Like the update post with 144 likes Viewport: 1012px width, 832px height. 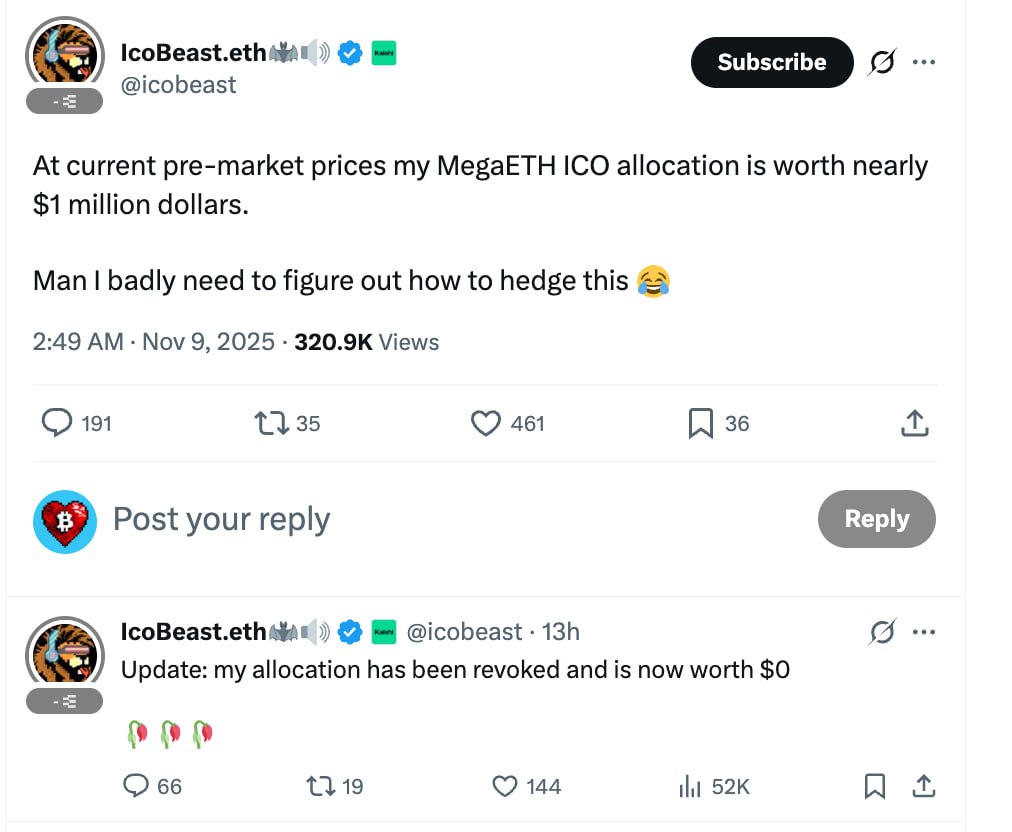507,787
